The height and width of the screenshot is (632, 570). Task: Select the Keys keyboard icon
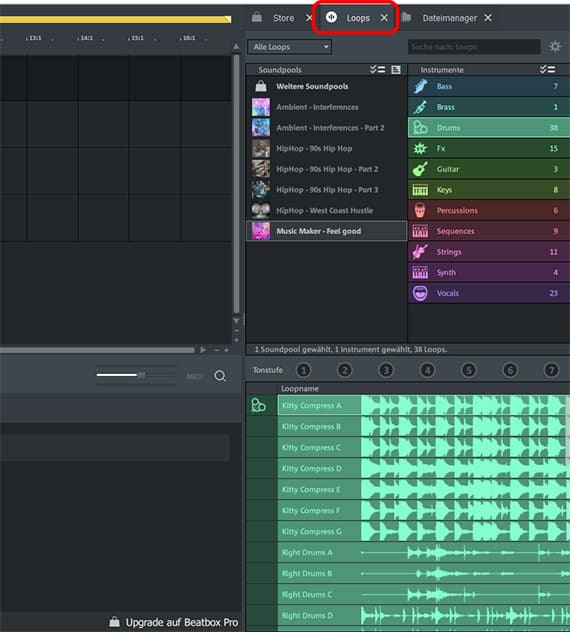(420, 190)
